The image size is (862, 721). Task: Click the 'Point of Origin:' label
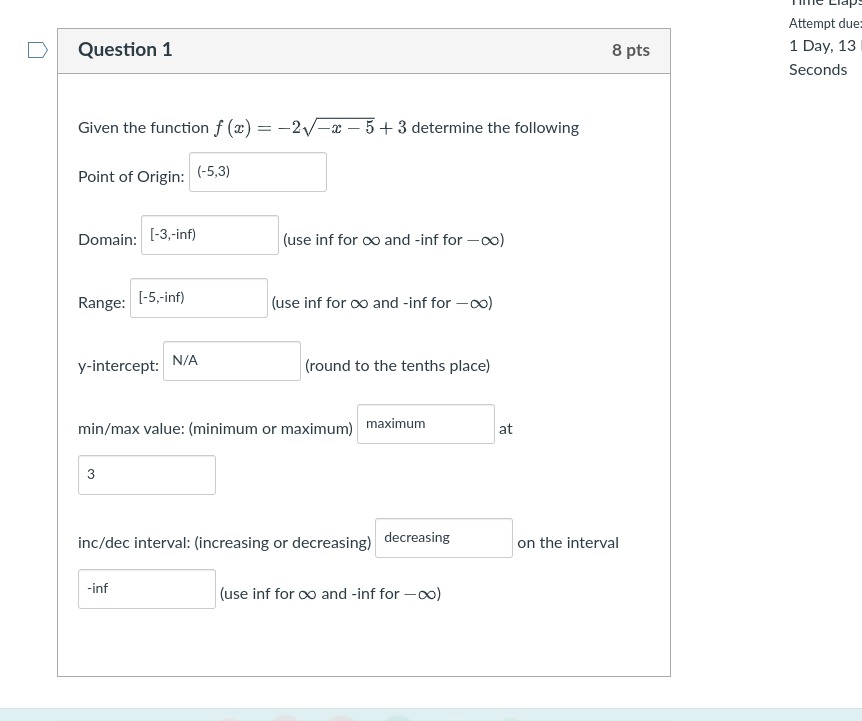(131, 176)
